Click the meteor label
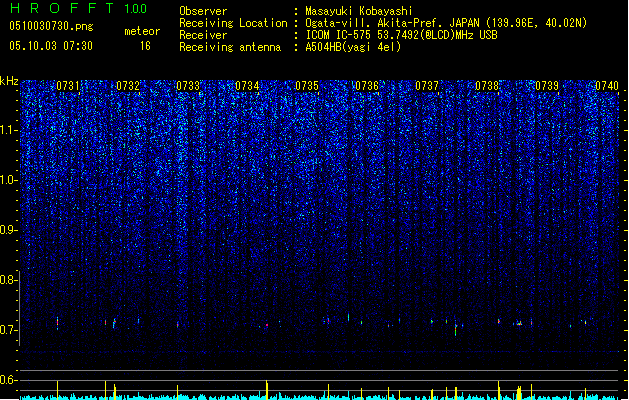629x400 pixels. (x=142, y=31)
